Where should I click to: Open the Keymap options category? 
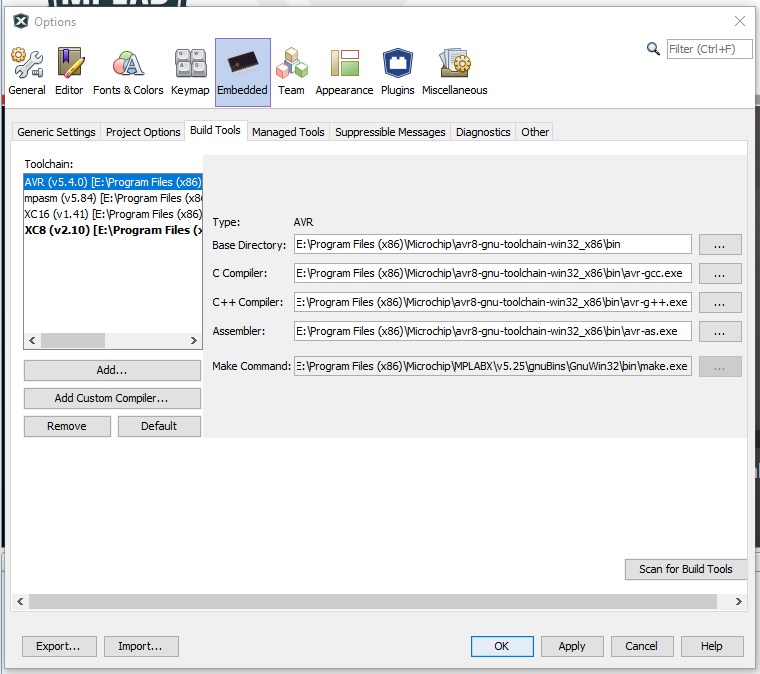pyautogui.click(x=190, y=72)
